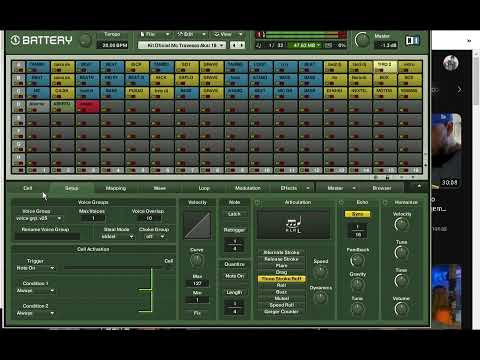
Task: Select the highlighted bright cell in row A
Action: tap(385, 67)
